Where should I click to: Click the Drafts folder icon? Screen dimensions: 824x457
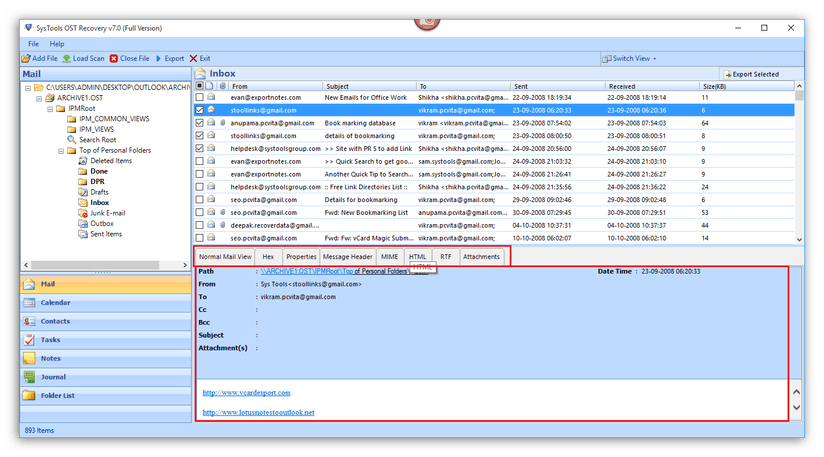click(x=83, y=192)
